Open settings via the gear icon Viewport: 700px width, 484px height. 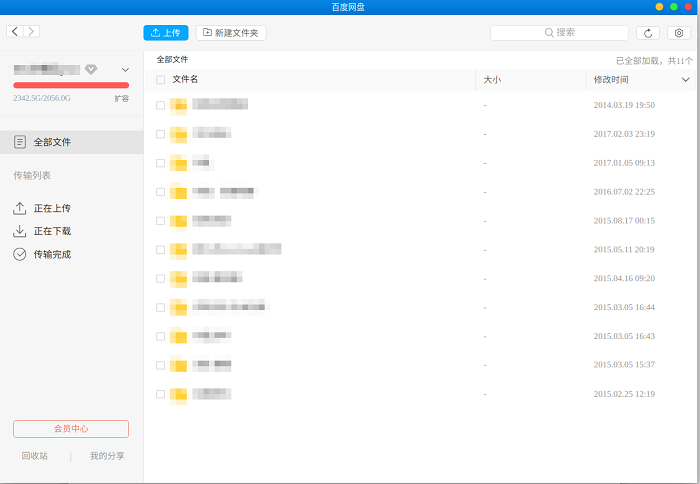[x=679, y=33]
